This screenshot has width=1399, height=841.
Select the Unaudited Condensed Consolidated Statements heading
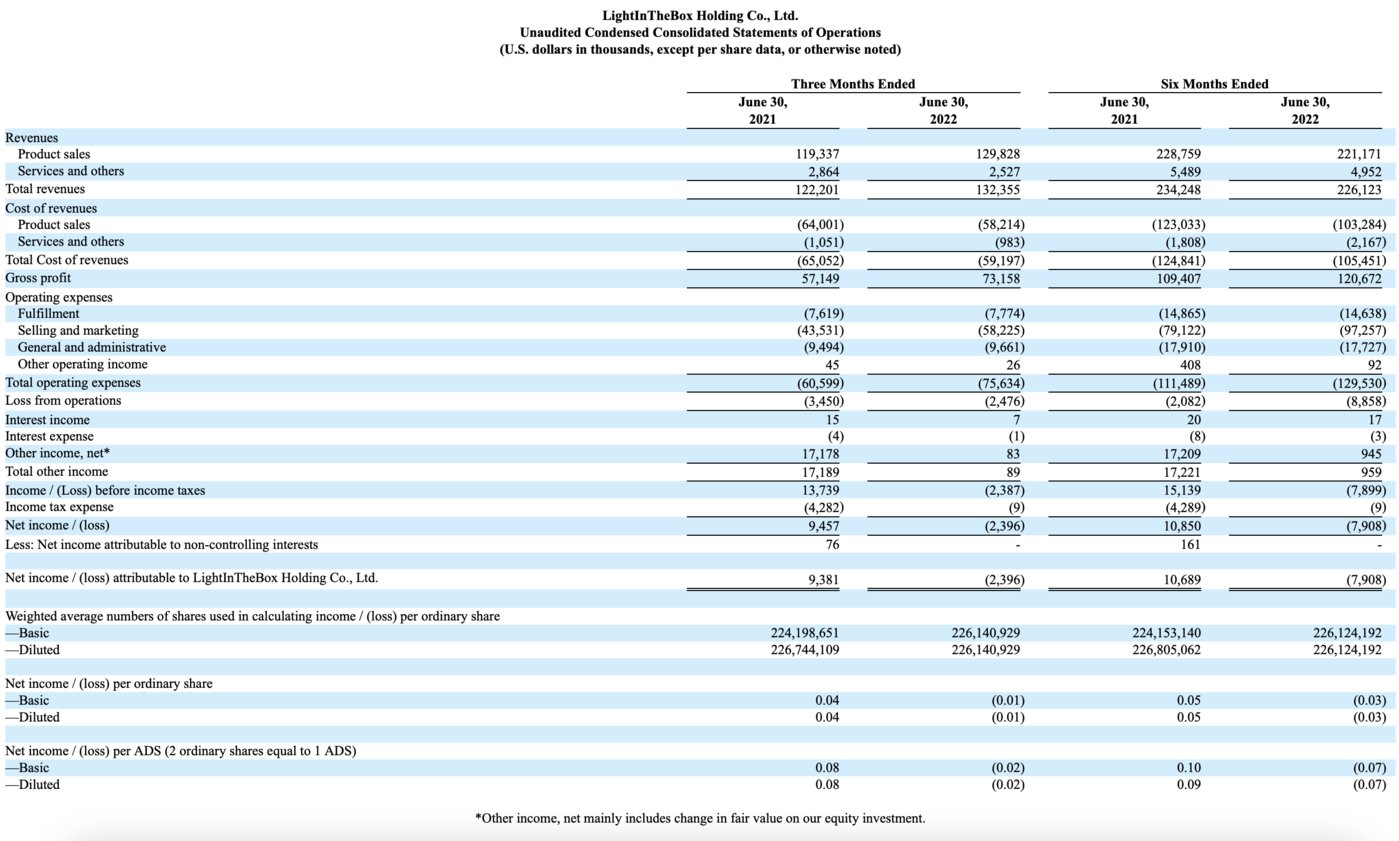(x=700, y=33)
